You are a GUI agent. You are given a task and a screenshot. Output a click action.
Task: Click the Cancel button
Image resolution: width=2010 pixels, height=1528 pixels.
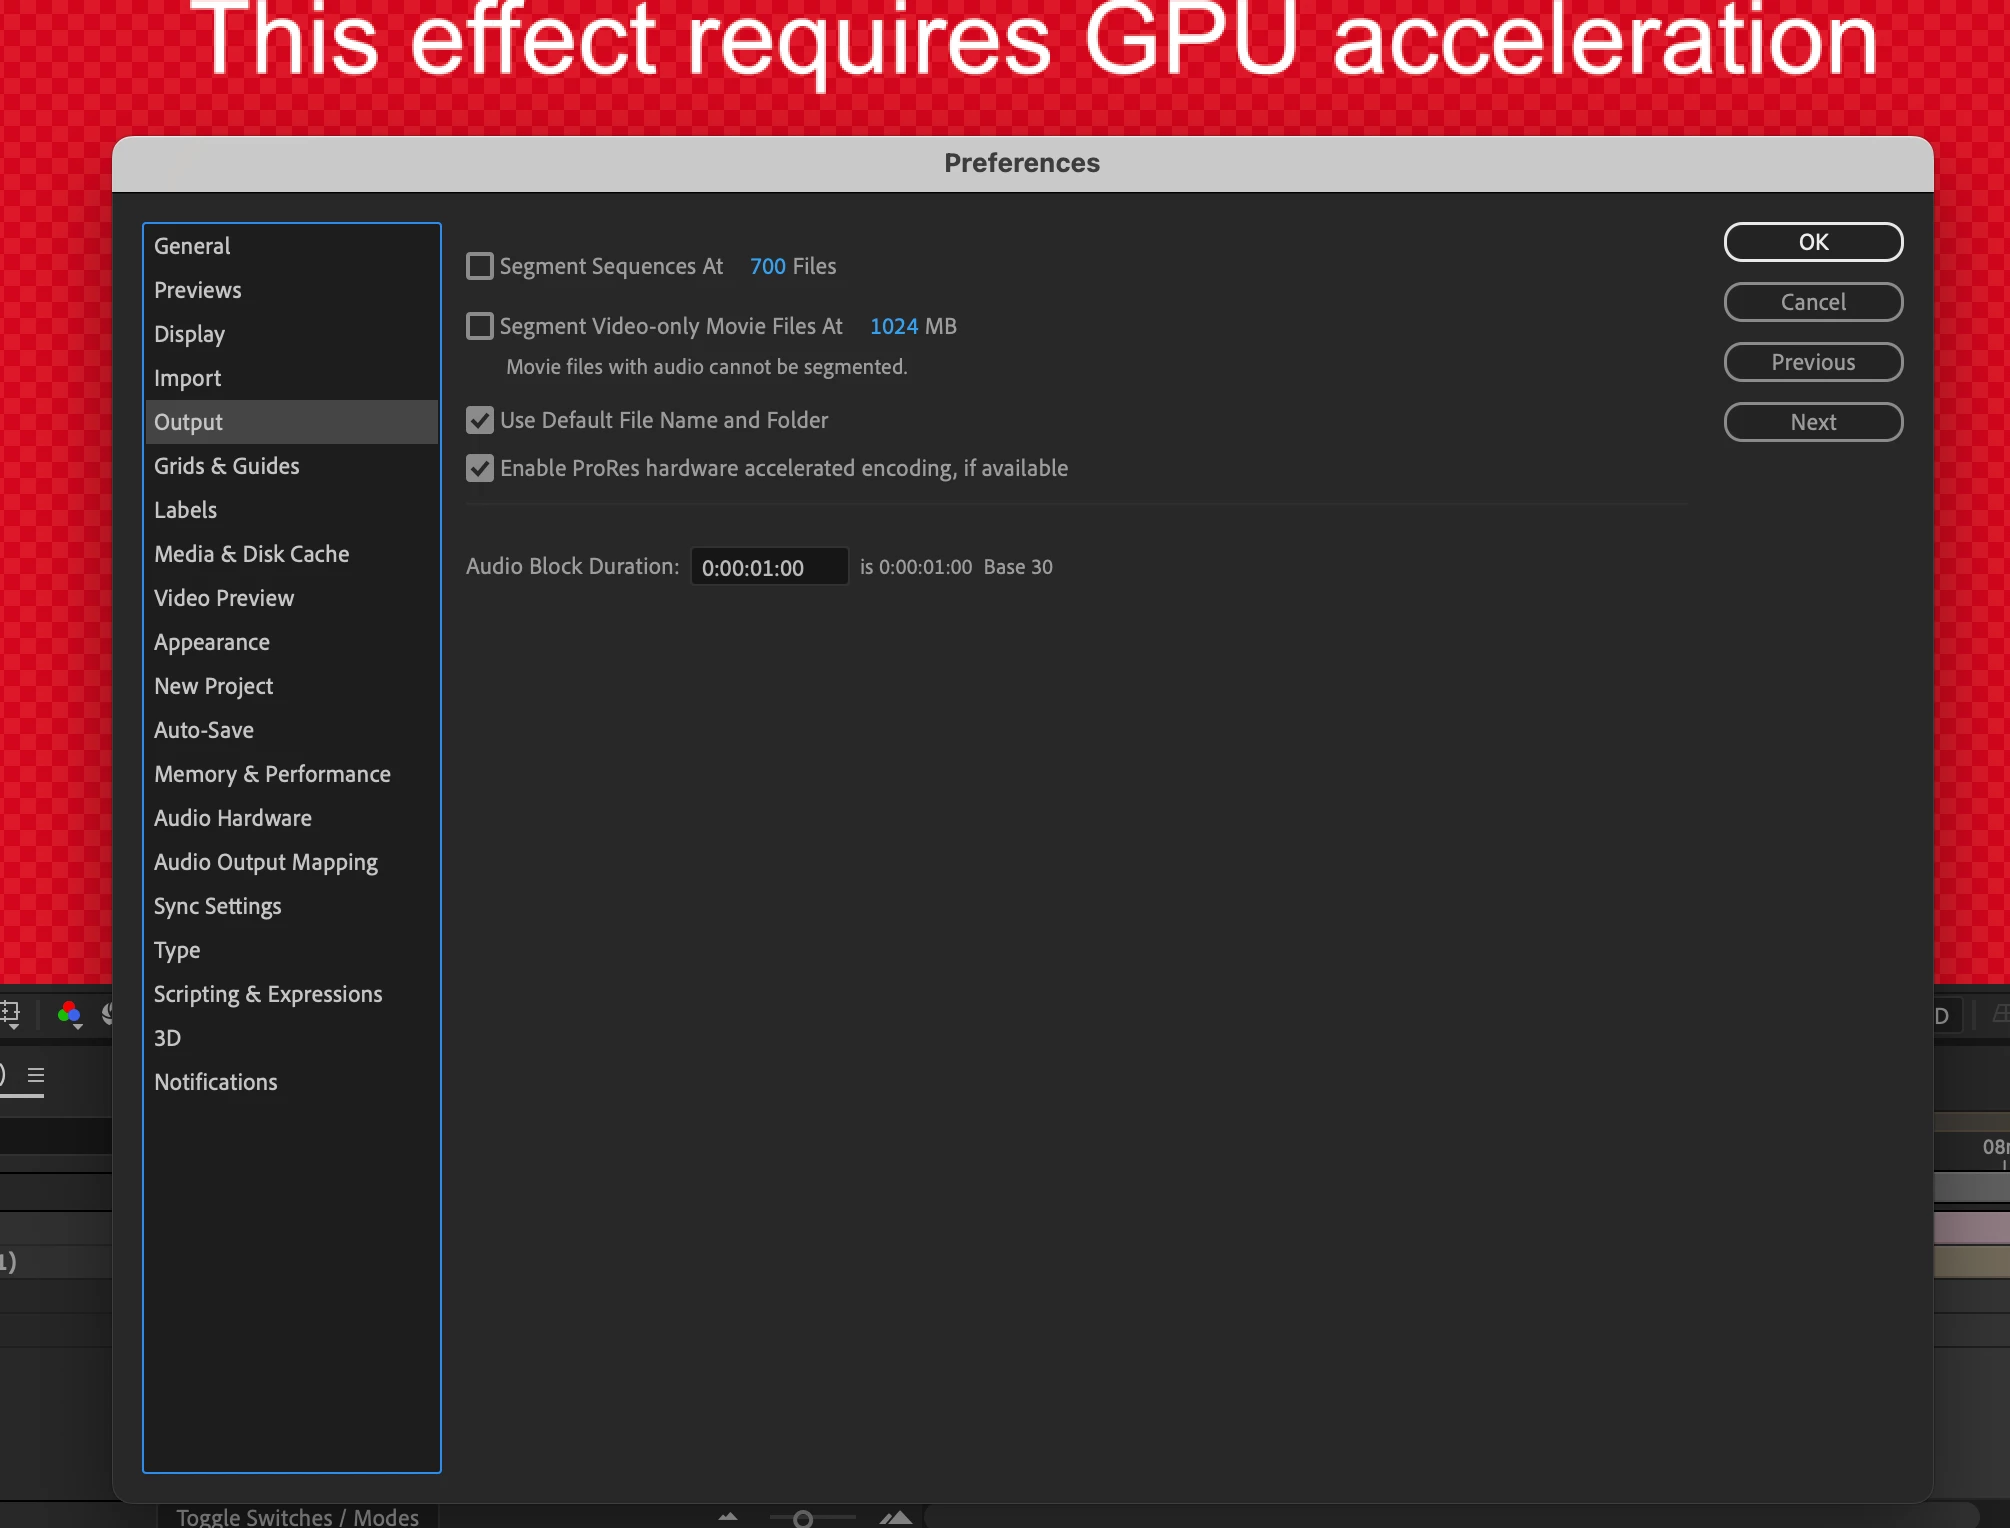[x=1812, y=302]
